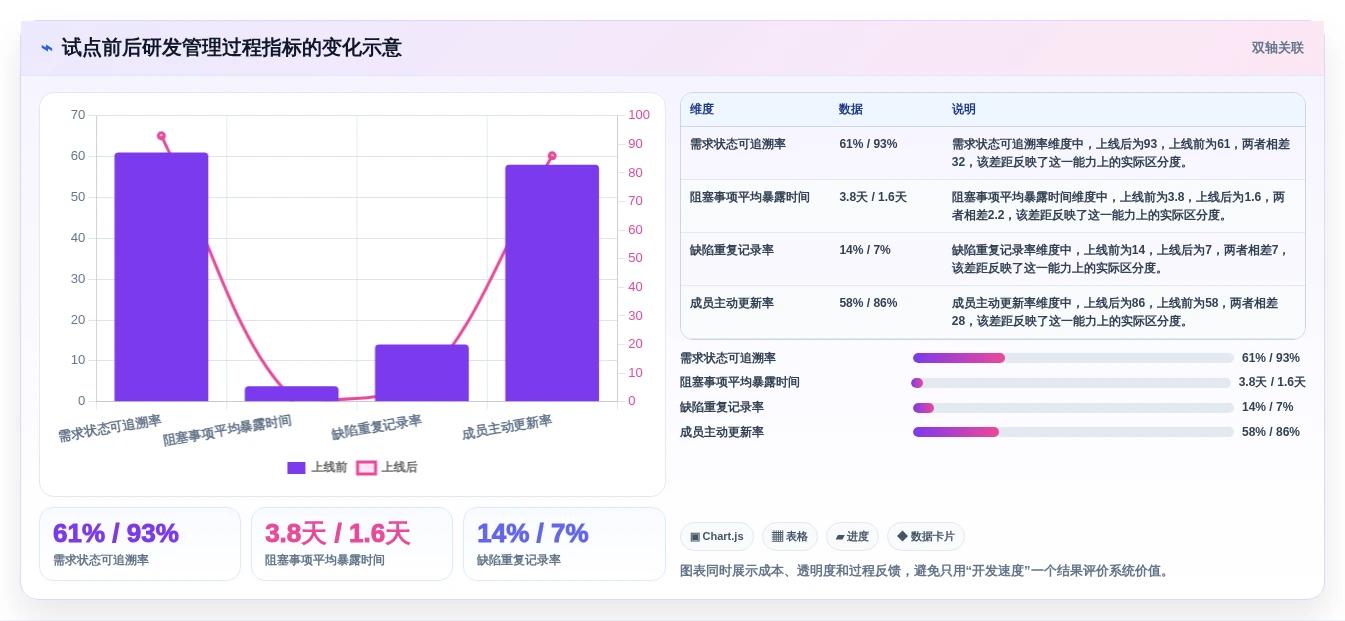Click the description for 缺陷重复记录率 row
Image resolution: width=1345 pixels, height=621 pixels.
tap(1120, 259)
